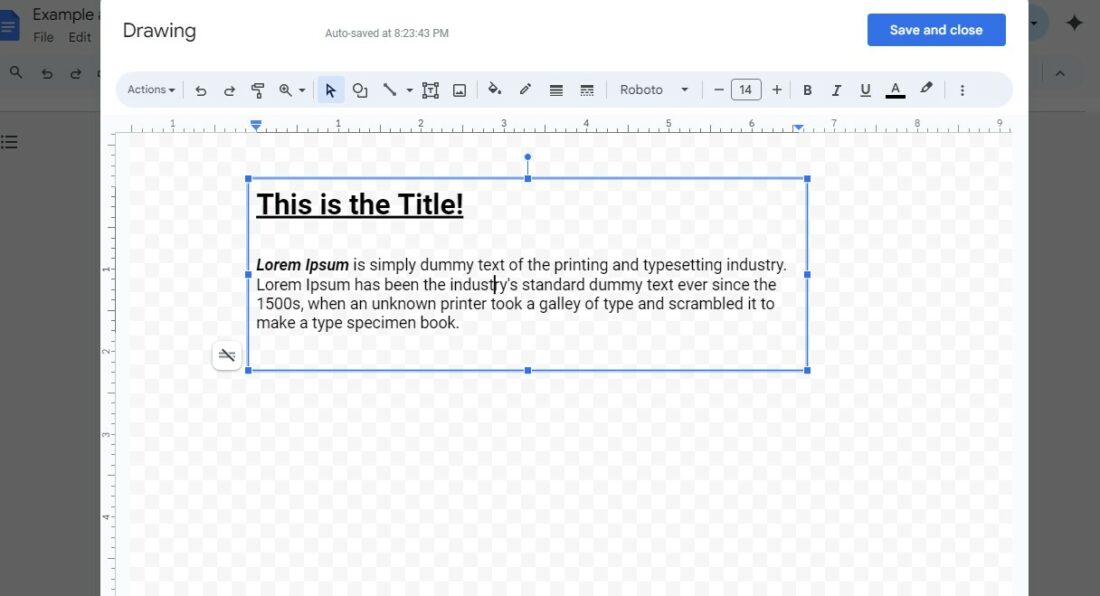The height and width of the screenshot is (596, 1100).
Task: Expand the Line tool dropdown arrow
Action: [x=408, y=89]
